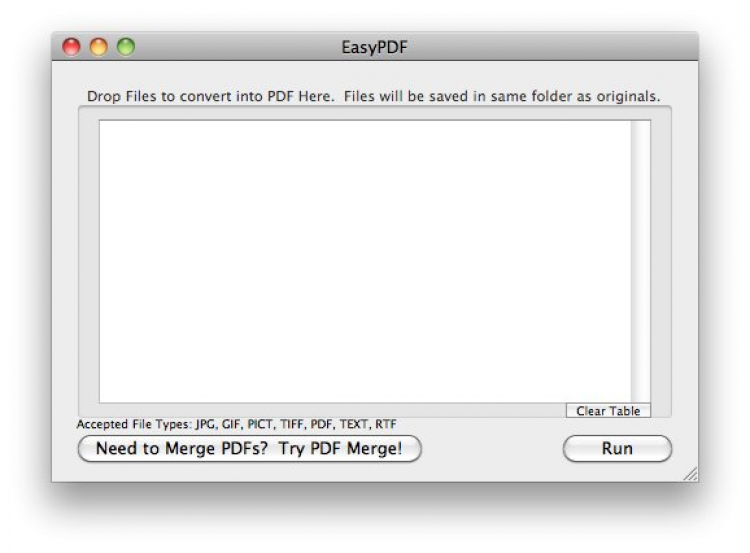
Task: Open the Try PDF Merge promotion button
Action: coord(249,449)
